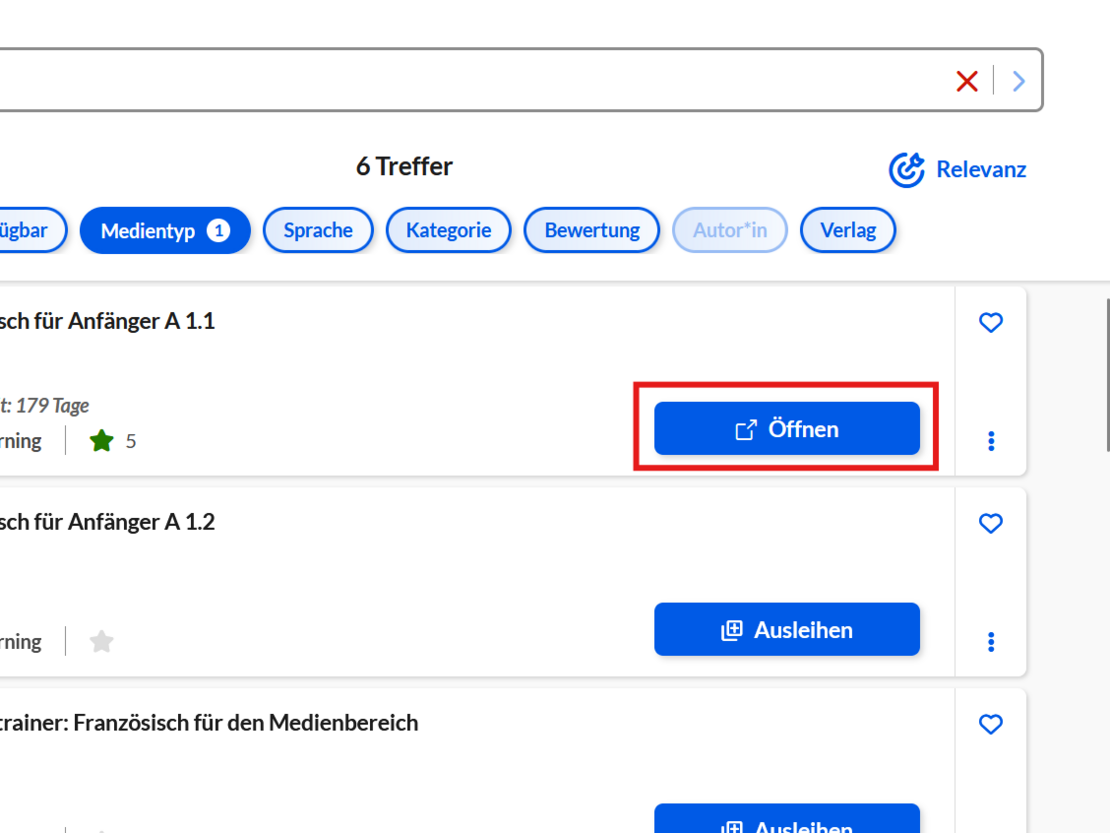Select the Verlag filter chip
The width and height of the screenshot is (1110, 833).
click(848, 230)
